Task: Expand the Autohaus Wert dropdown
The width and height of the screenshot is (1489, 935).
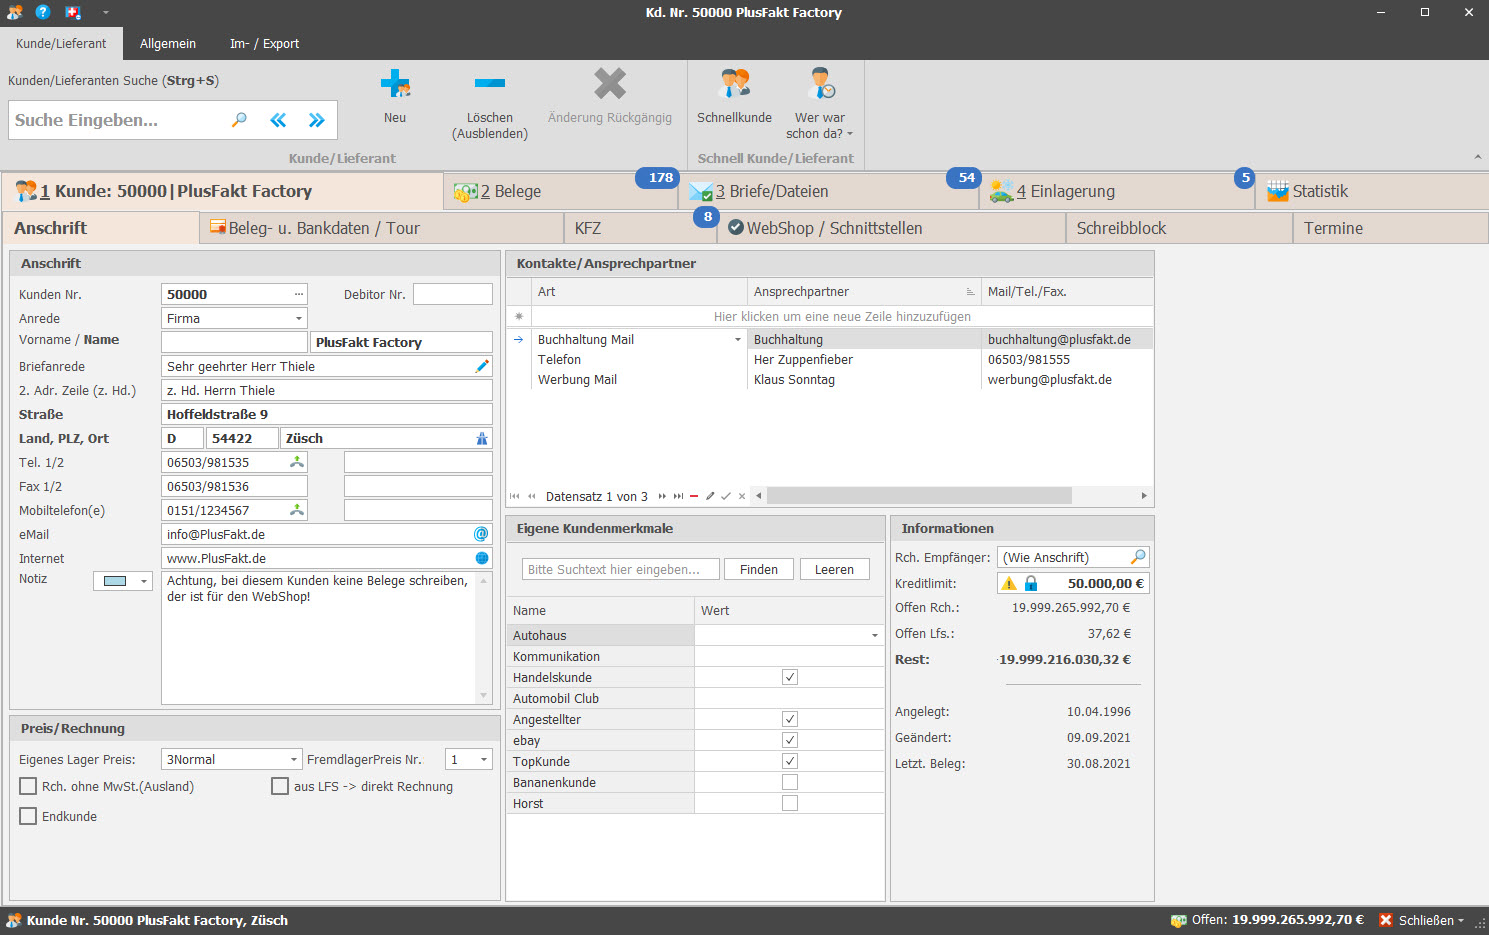Action: pyautogui.click(x=875, y=635)
